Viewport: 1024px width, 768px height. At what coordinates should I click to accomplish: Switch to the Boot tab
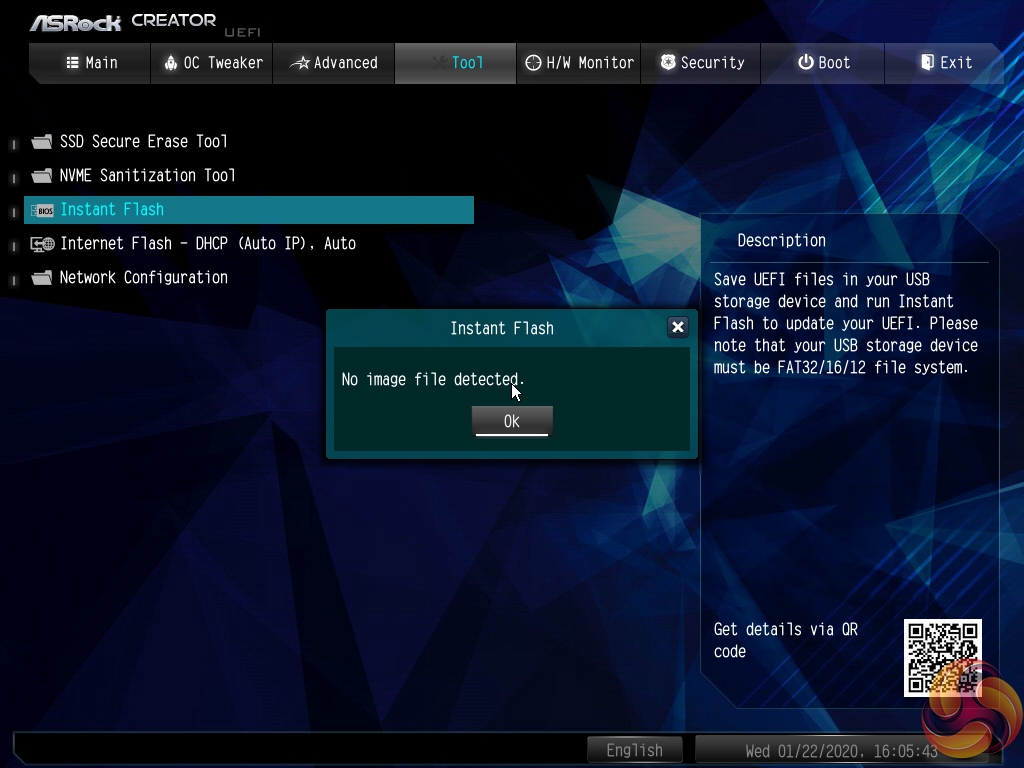coord(823,63)
